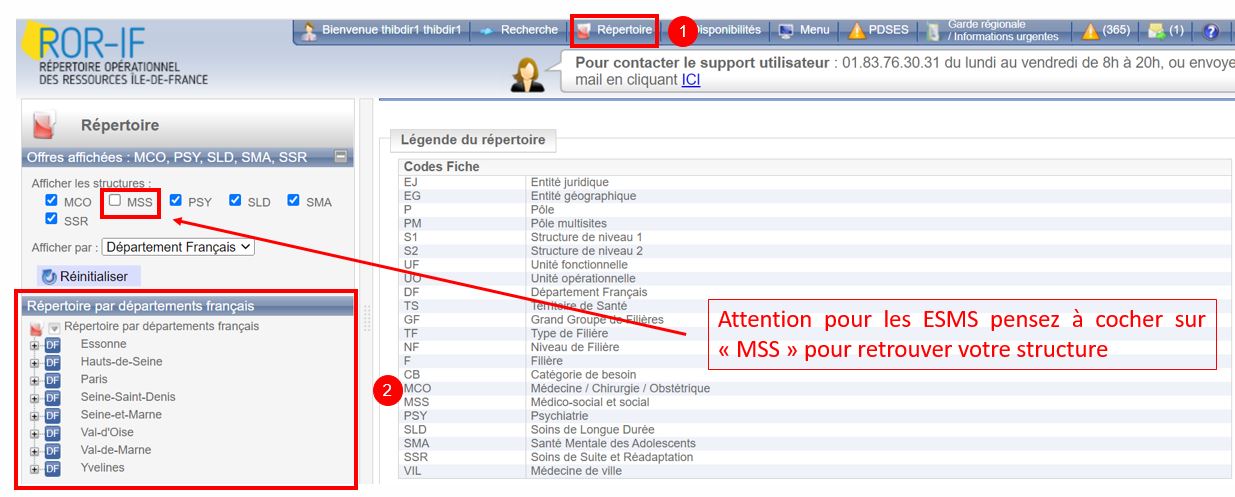Uncheck the PSY structures checkbox
Image resolution: width=1235 pixels, height=497 pixels.
[x=176, y=200]
